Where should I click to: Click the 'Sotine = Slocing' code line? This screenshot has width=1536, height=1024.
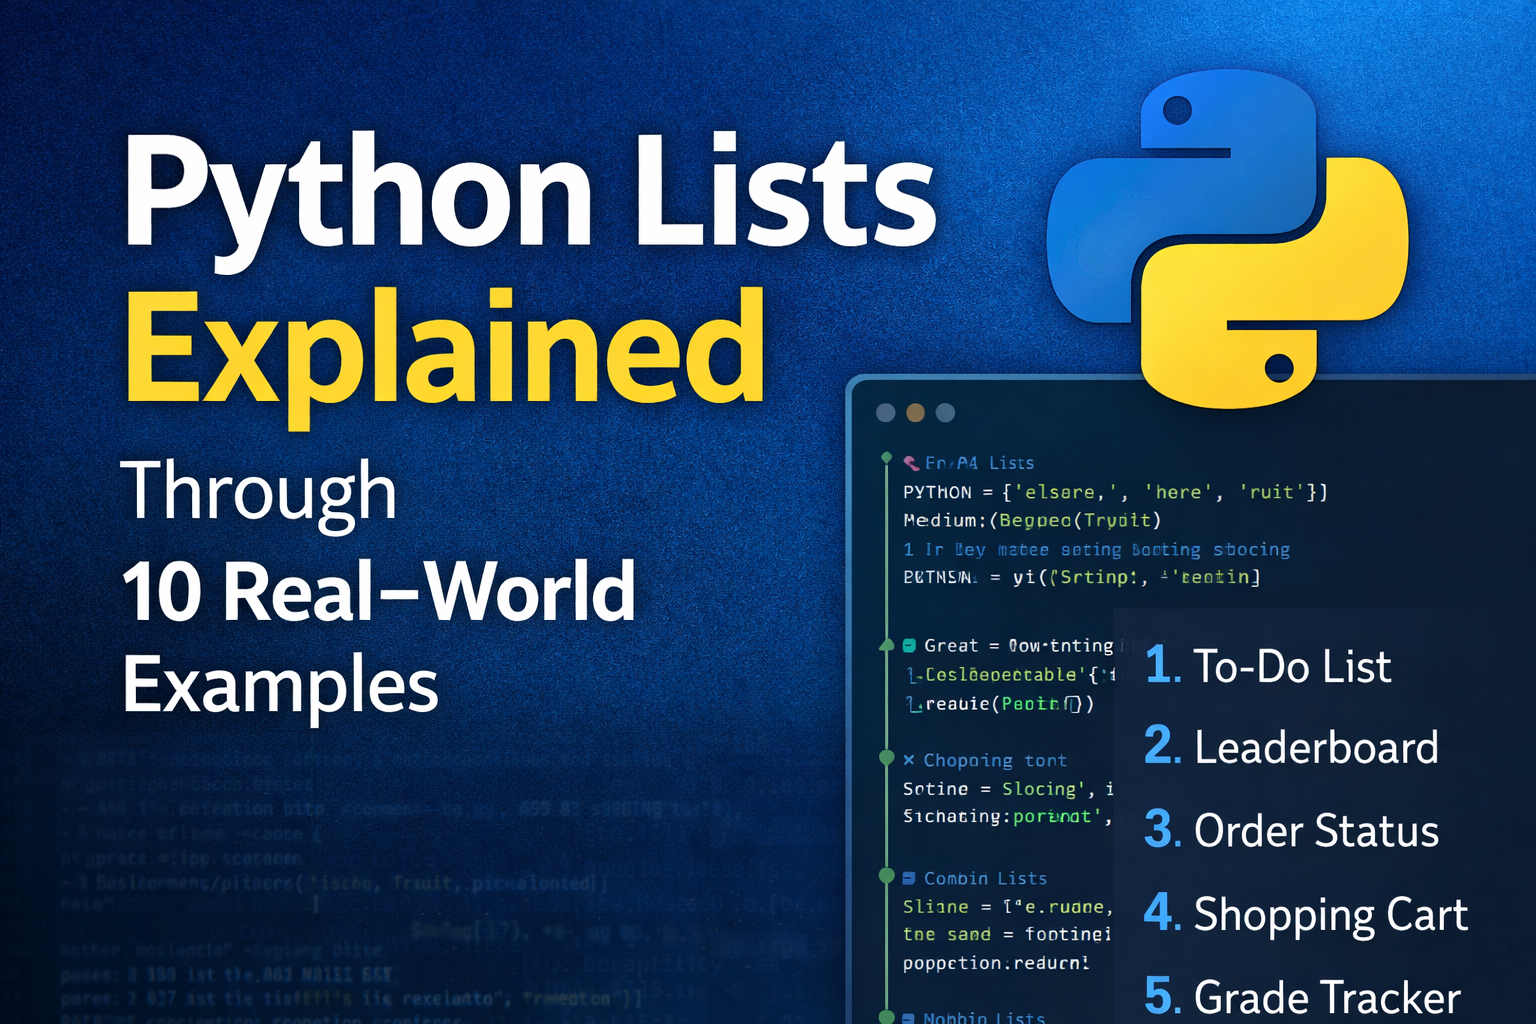point(1008,789)
